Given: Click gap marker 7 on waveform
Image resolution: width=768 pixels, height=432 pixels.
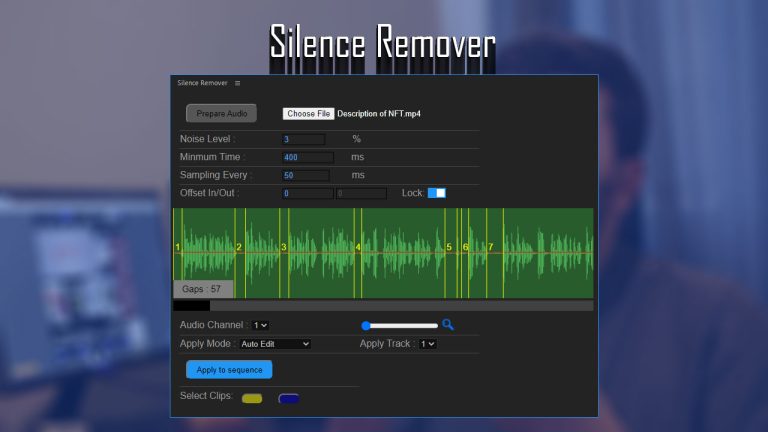Looking at the screenshot, I should pyautogui.click(x=491, y=247).
